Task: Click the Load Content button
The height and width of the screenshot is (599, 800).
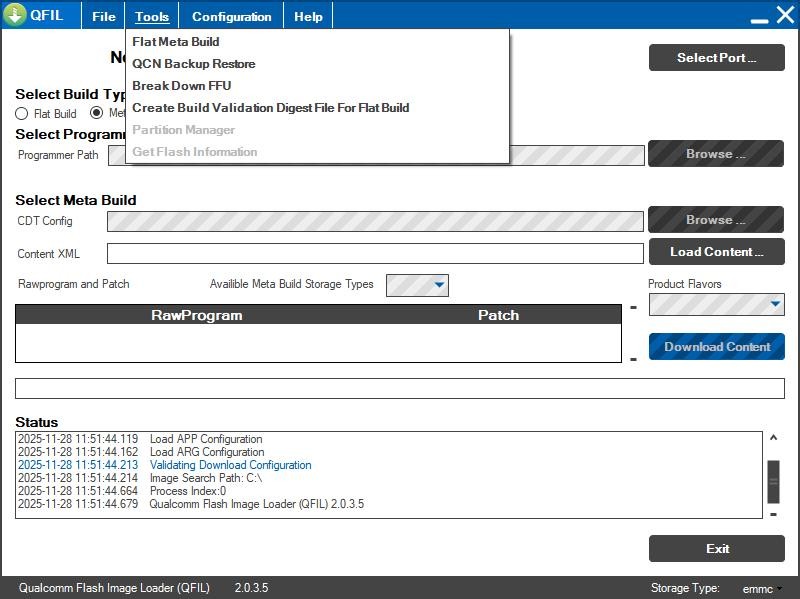Action: pos(716,252)
